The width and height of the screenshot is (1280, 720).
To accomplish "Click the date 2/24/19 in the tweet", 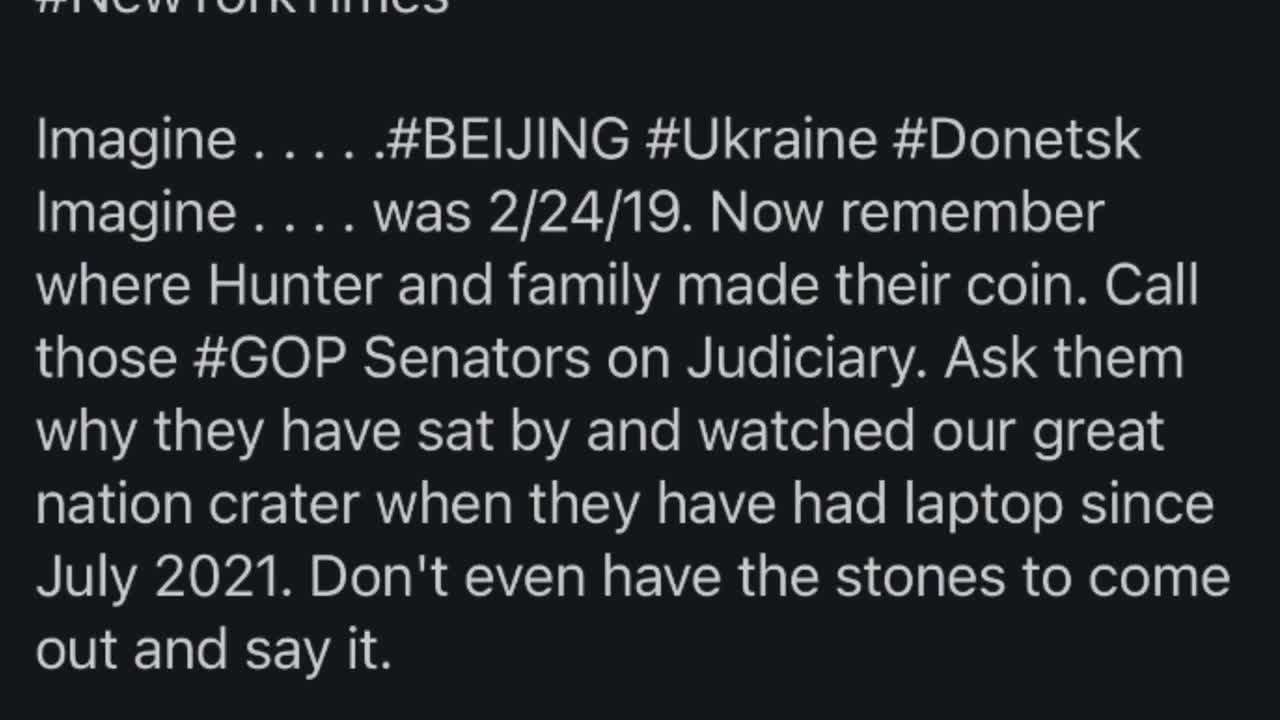I will pos(590,213).
